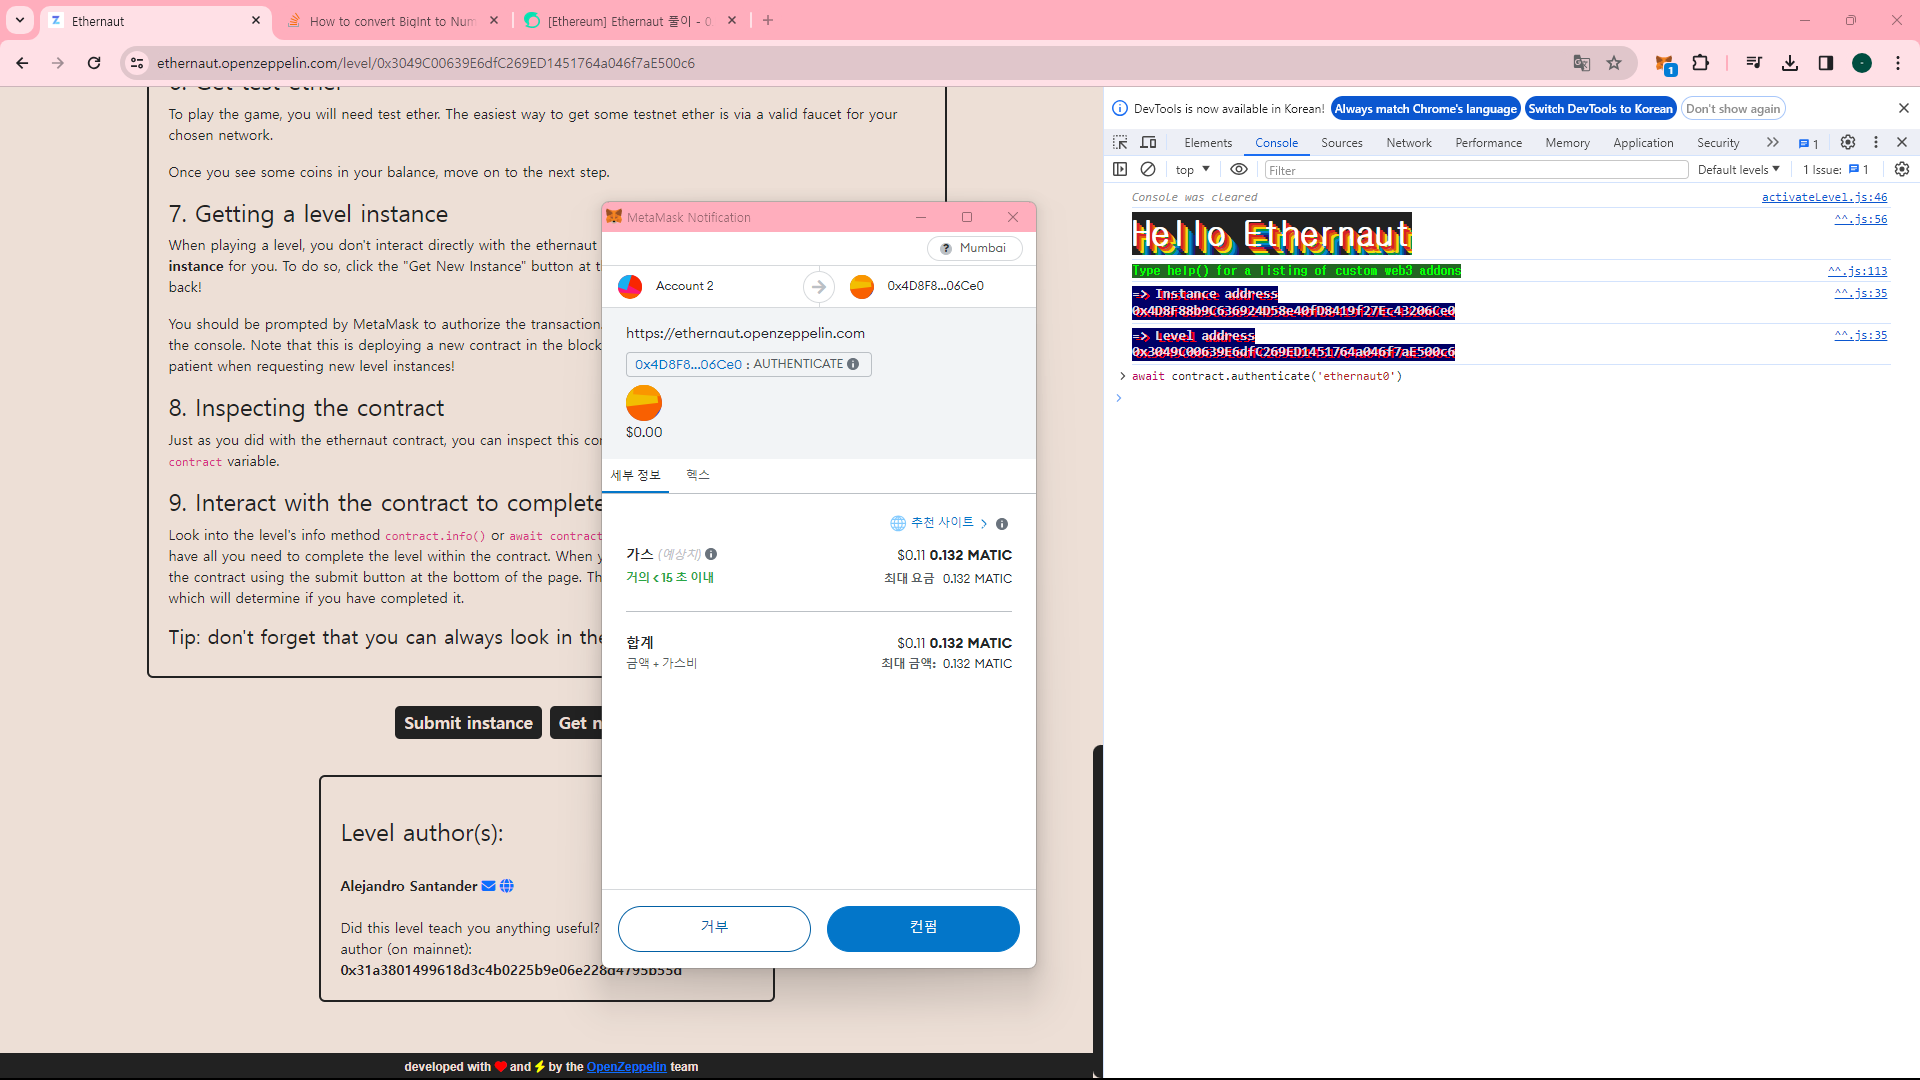Viewport: 1920px width, 1080px height.
Task: Open the OpenZeppelin team link
Action: 626,1067
